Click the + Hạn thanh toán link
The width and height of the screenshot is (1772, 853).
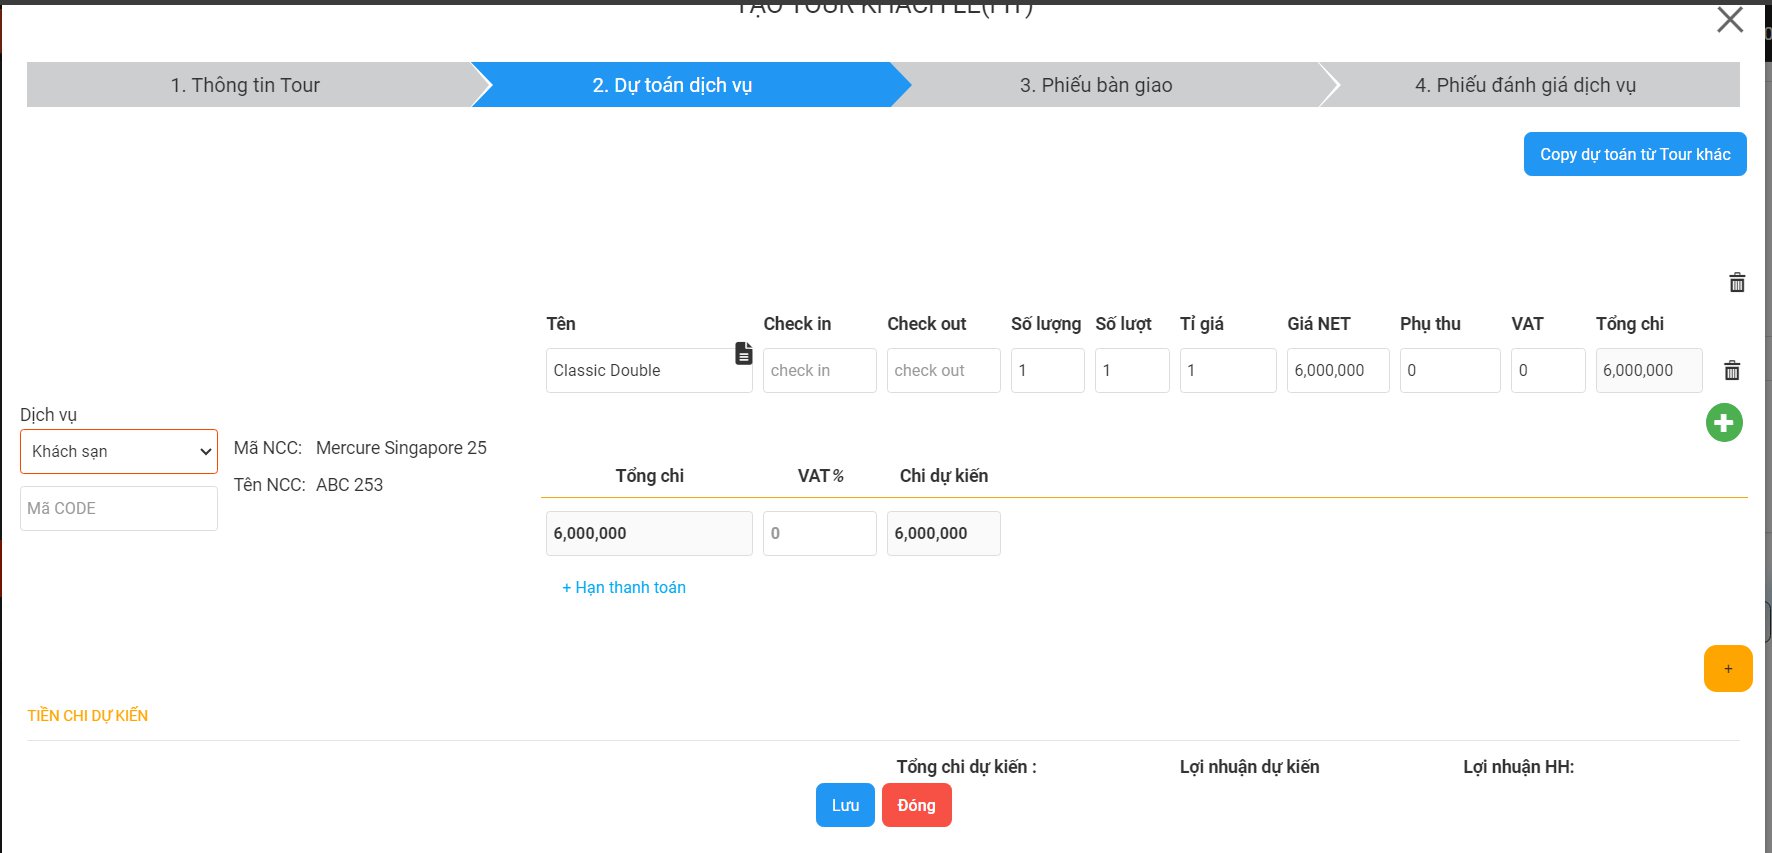[624, 588]
